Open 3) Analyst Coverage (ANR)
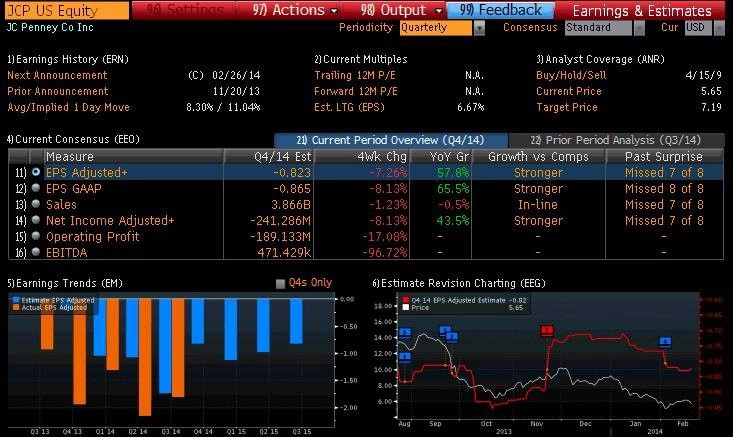Viewport: 733px width, 437px height. [x=600, y=59]
